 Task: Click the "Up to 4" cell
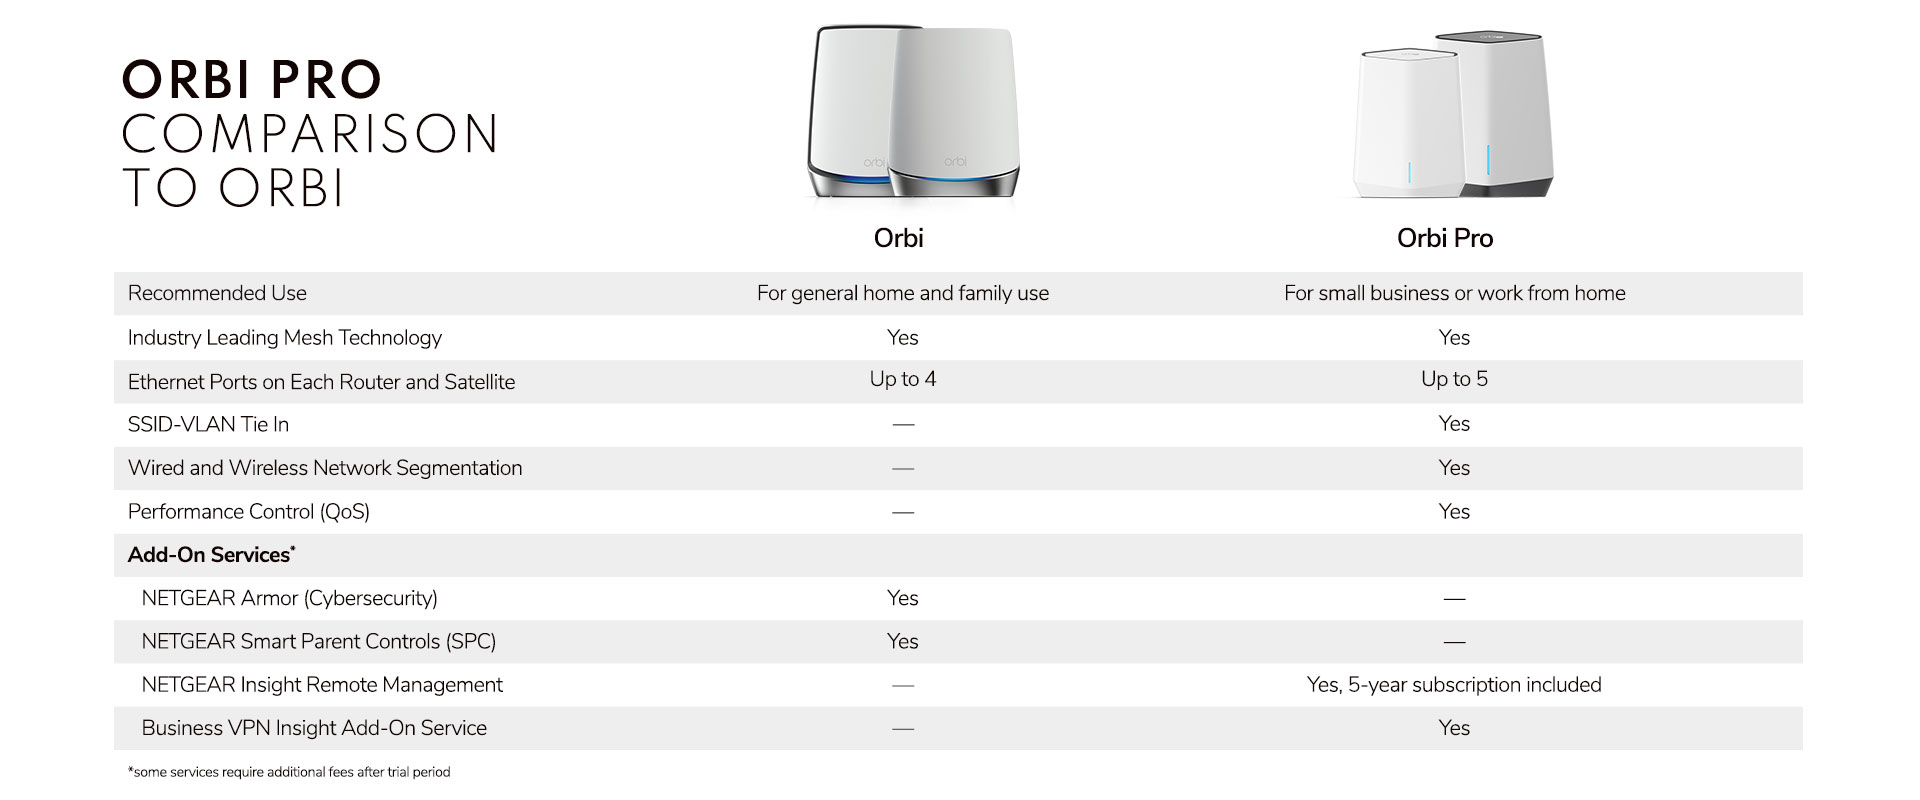click(x=902, y=379)
